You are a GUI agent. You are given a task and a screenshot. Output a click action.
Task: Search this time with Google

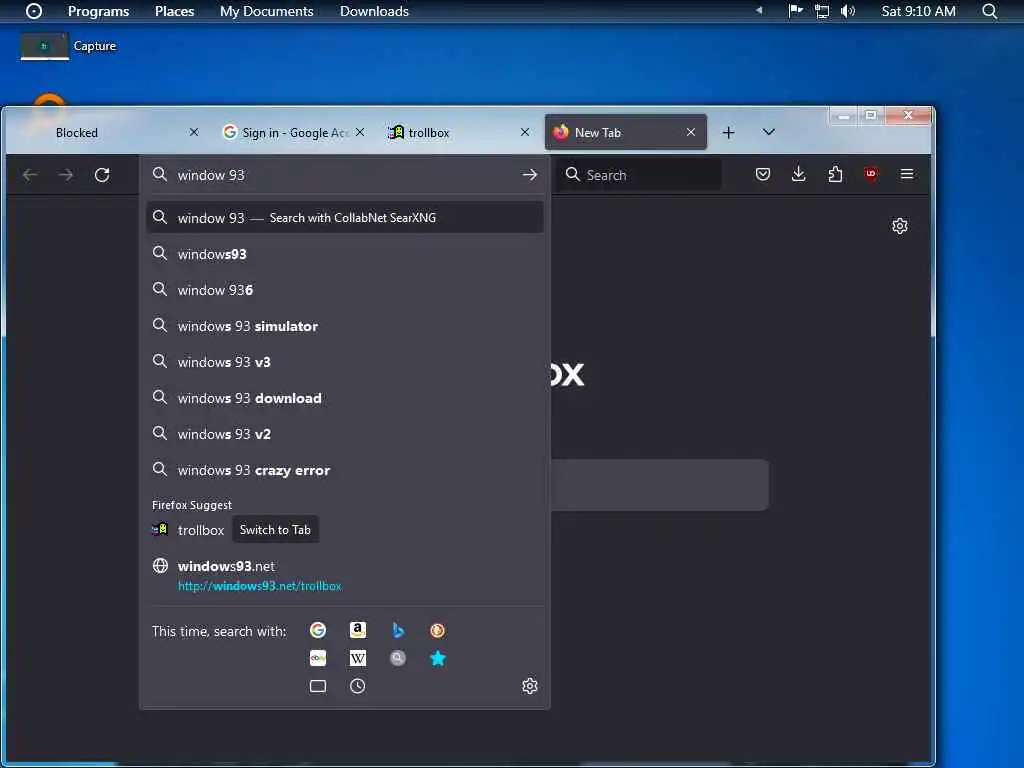[x=318, y=630]
